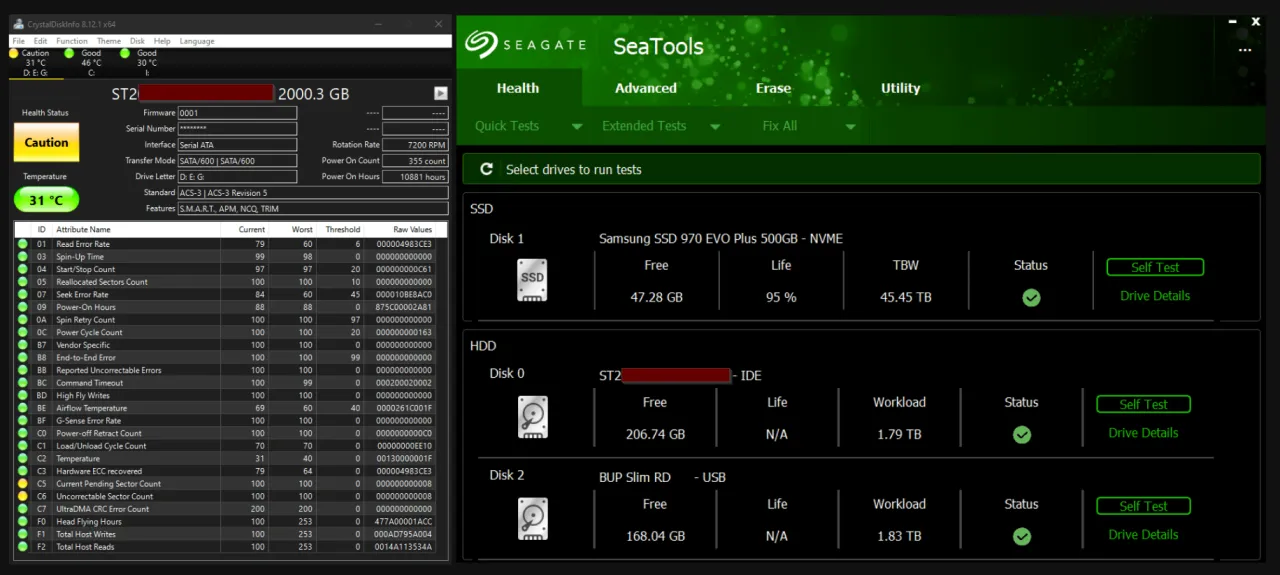Click the green status checkmark for Disk 2
Screen dimensions: 1280x575
(x=1021, y=537)
